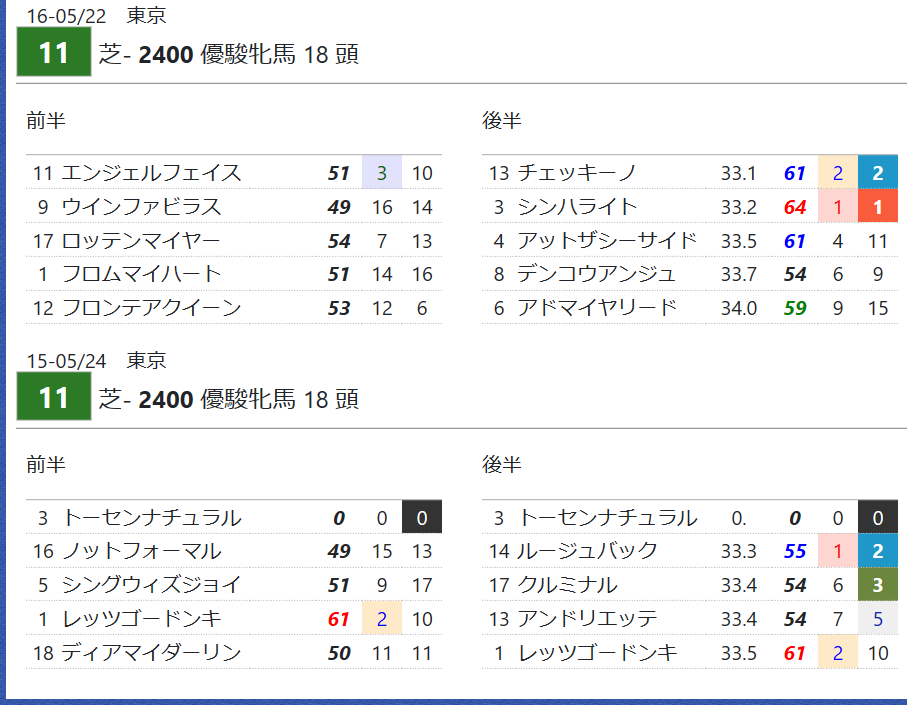This screenshot has width=907, height=705.
Task: Click green score 59 for アドマイヤリード
Action: coord(795,308)
